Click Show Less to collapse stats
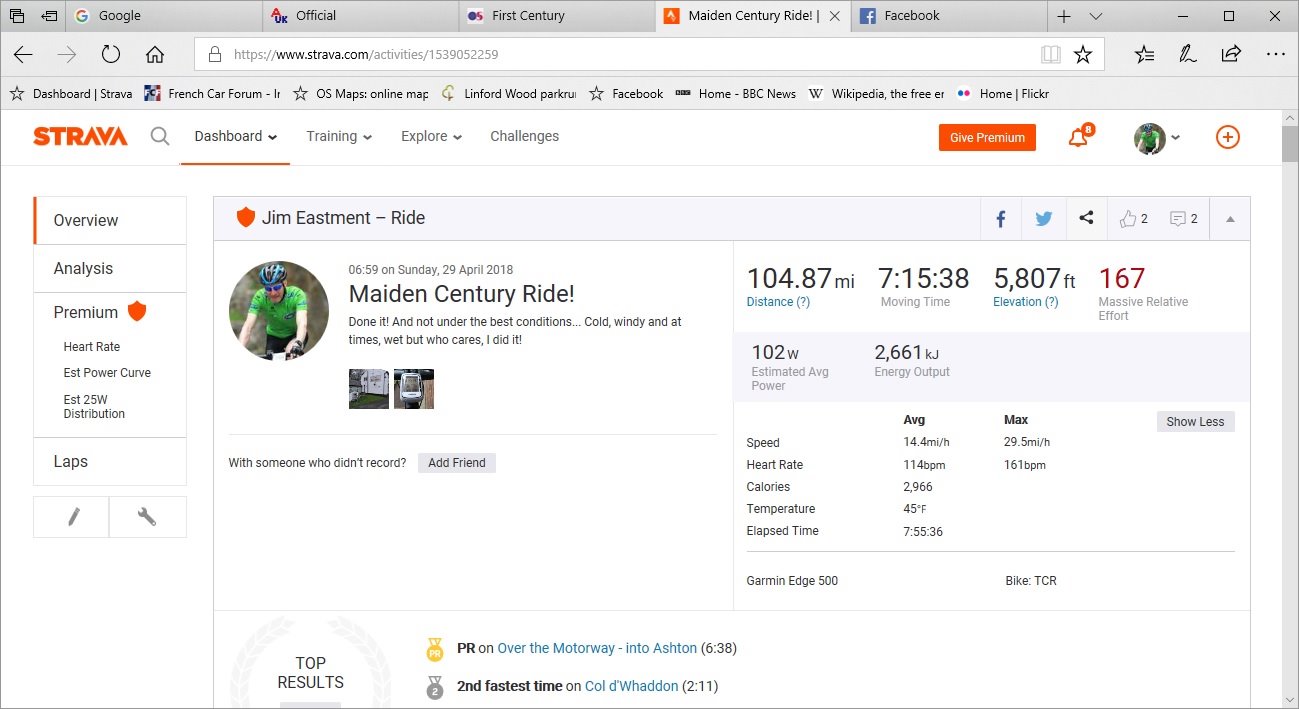This screenshot has width=1299, height=709. [1195, 421]
